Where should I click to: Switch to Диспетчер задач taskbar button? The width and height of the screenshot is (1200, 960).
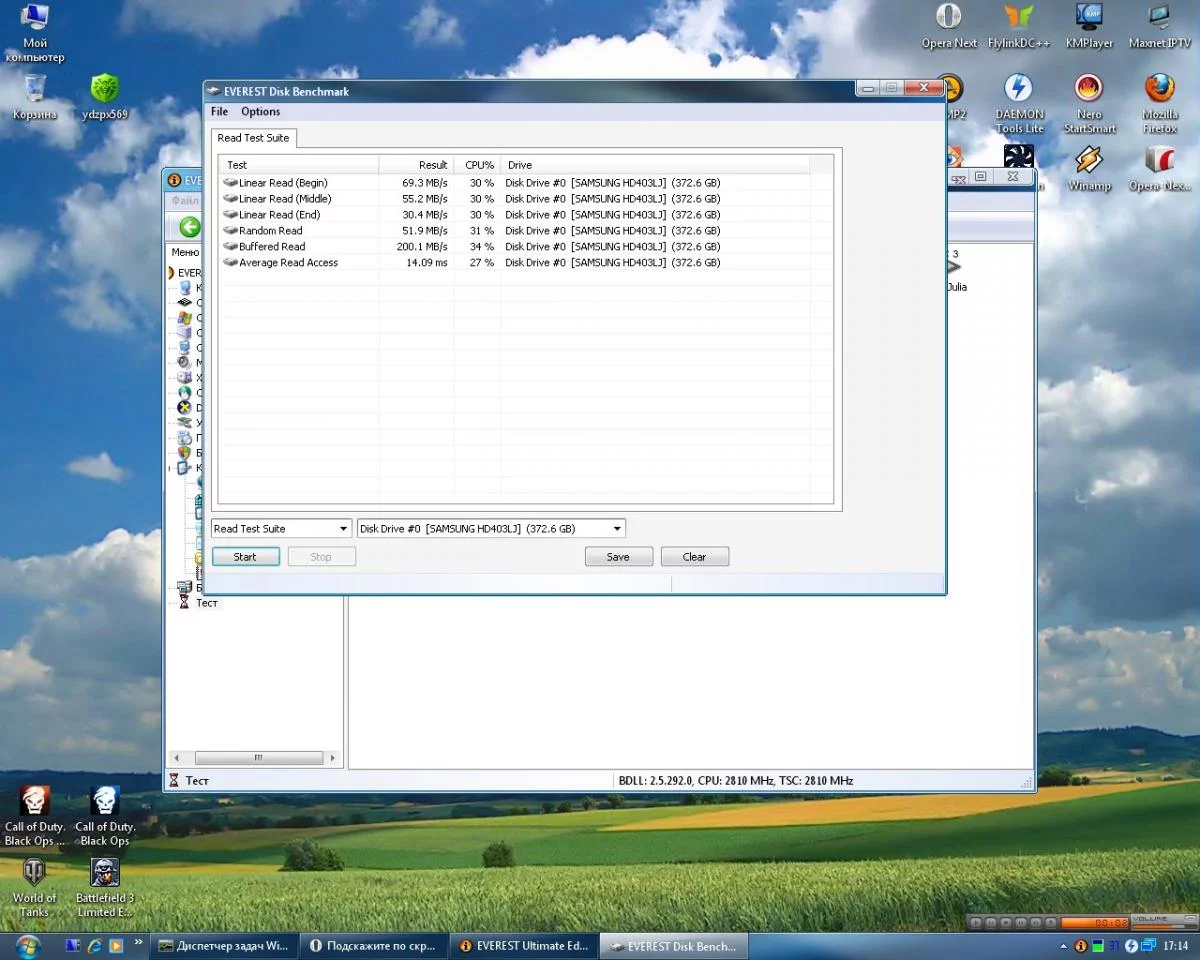(x=224, y=945)
